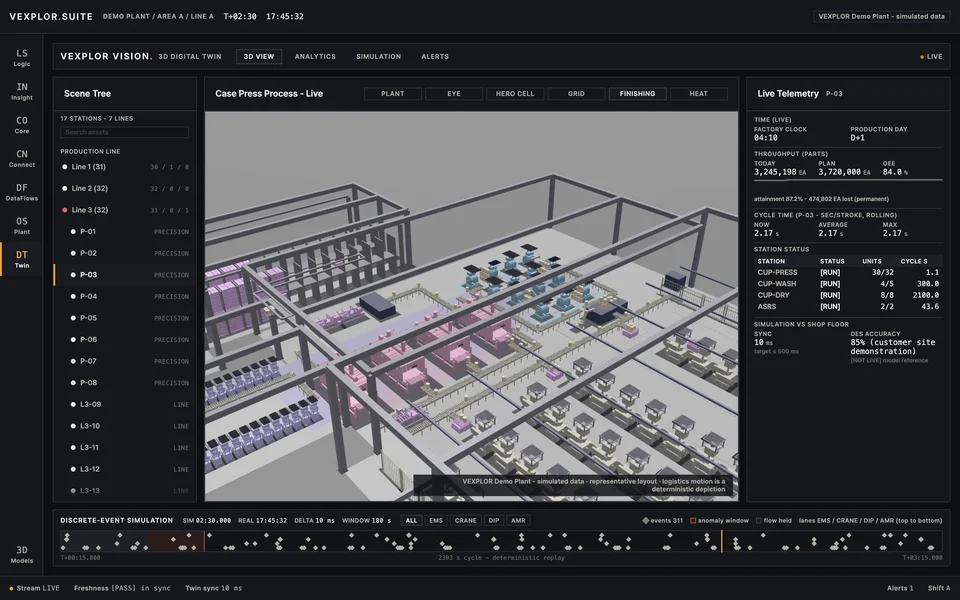The image size is (960, 600).
Task: Click the orange playhead on event timeline
Action: coord(721,542)
